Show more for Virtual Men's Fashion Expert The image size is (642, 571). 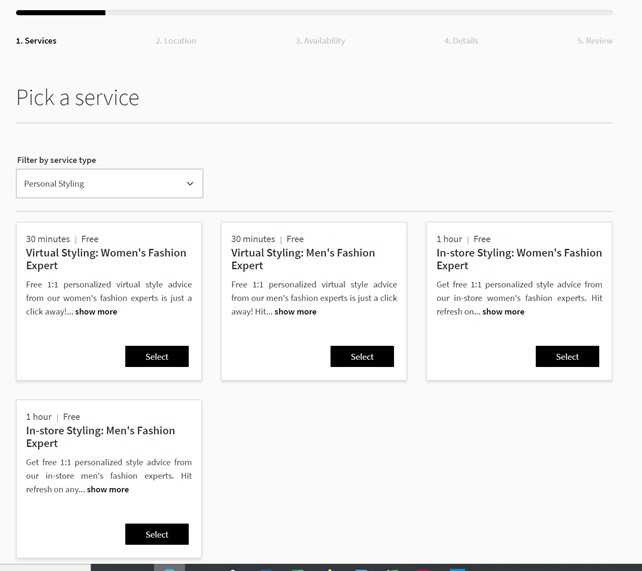(x=296, y=312)
